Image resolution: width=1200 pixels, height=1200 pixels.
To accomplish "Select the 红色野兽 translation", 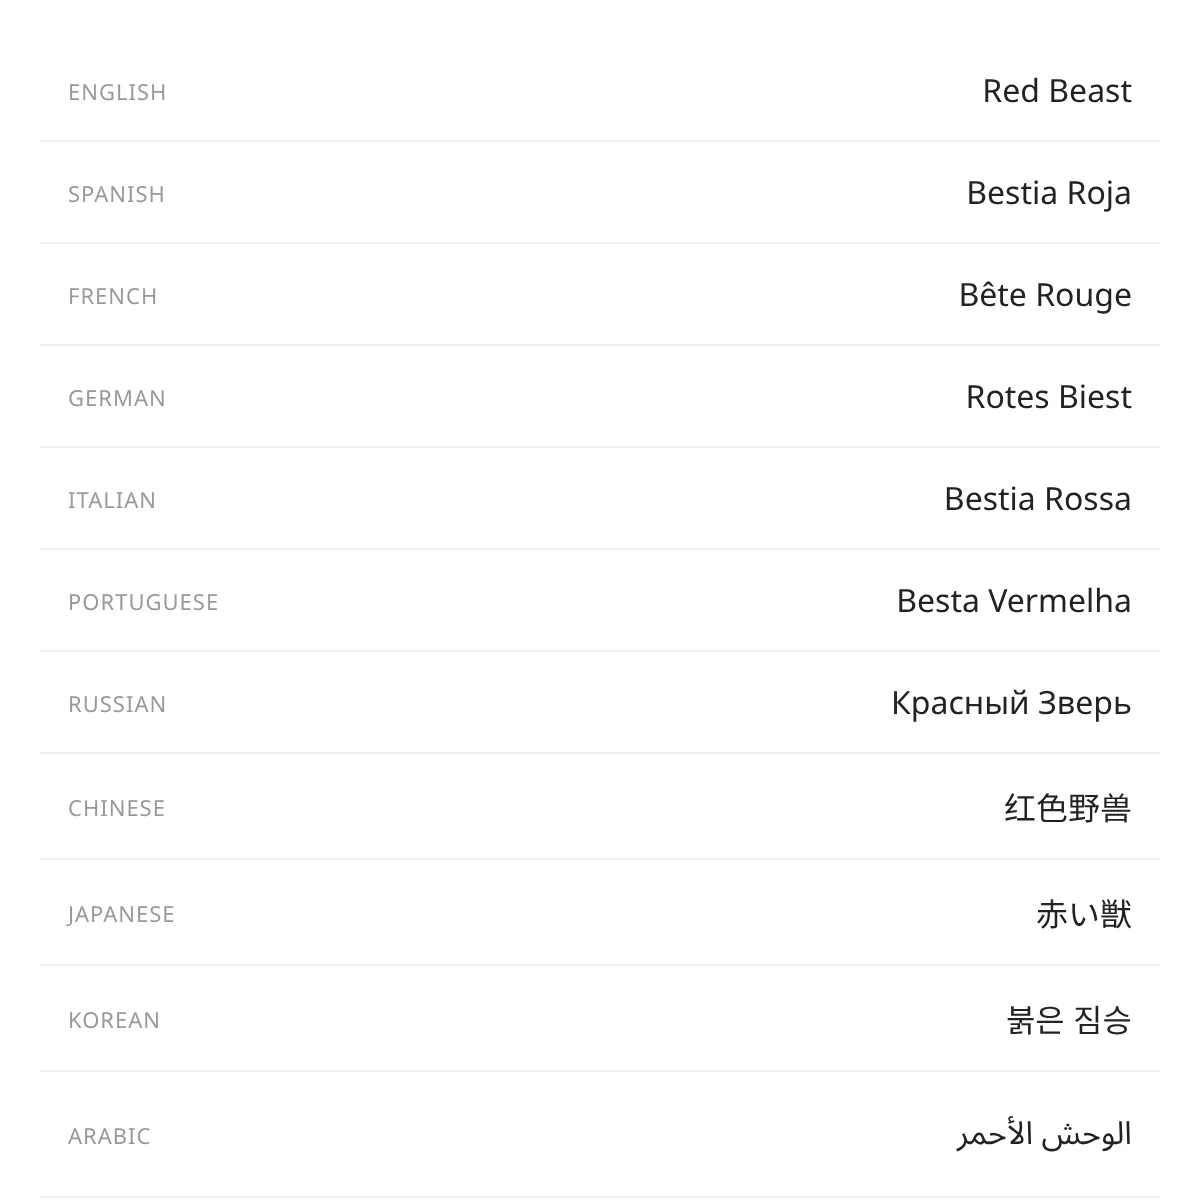I will 1067,808.
